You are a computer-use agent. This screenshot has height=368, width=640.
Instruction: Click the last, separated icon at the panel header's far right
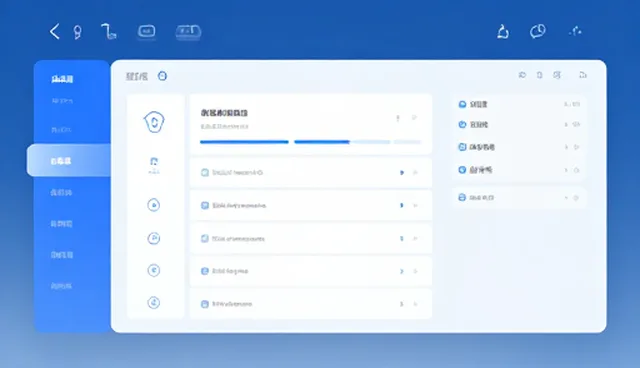[x=583, y=75]
